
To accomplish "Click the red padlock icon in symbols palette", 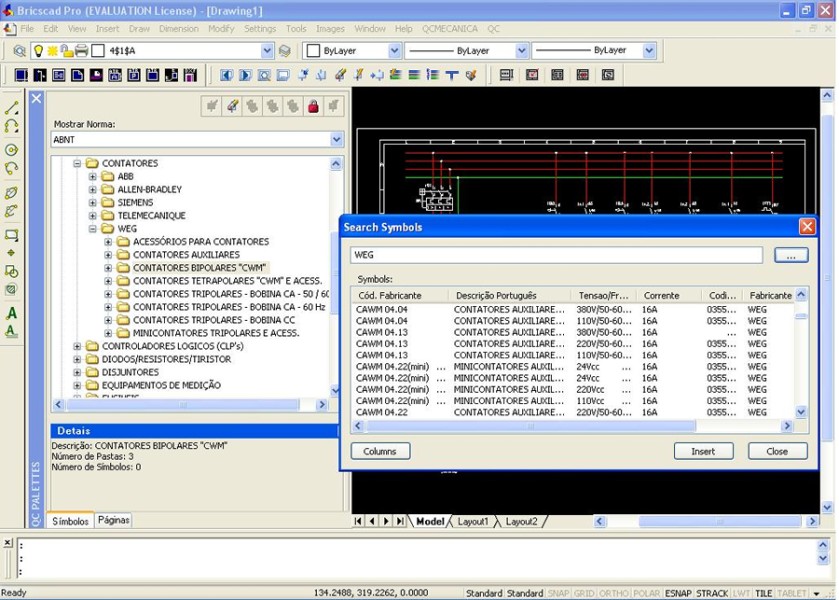I will point(314,106).
